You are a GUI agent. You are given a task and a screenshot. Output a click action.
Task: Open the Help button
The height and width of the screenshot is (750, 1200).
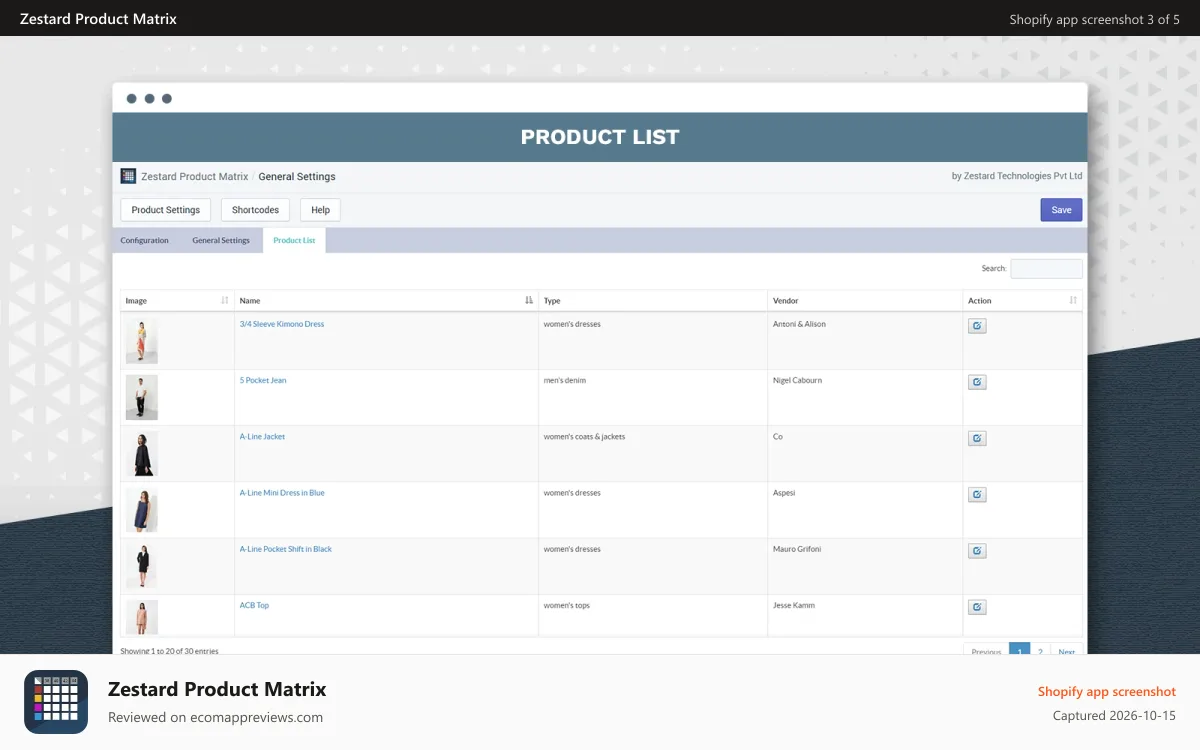point(320,210)
